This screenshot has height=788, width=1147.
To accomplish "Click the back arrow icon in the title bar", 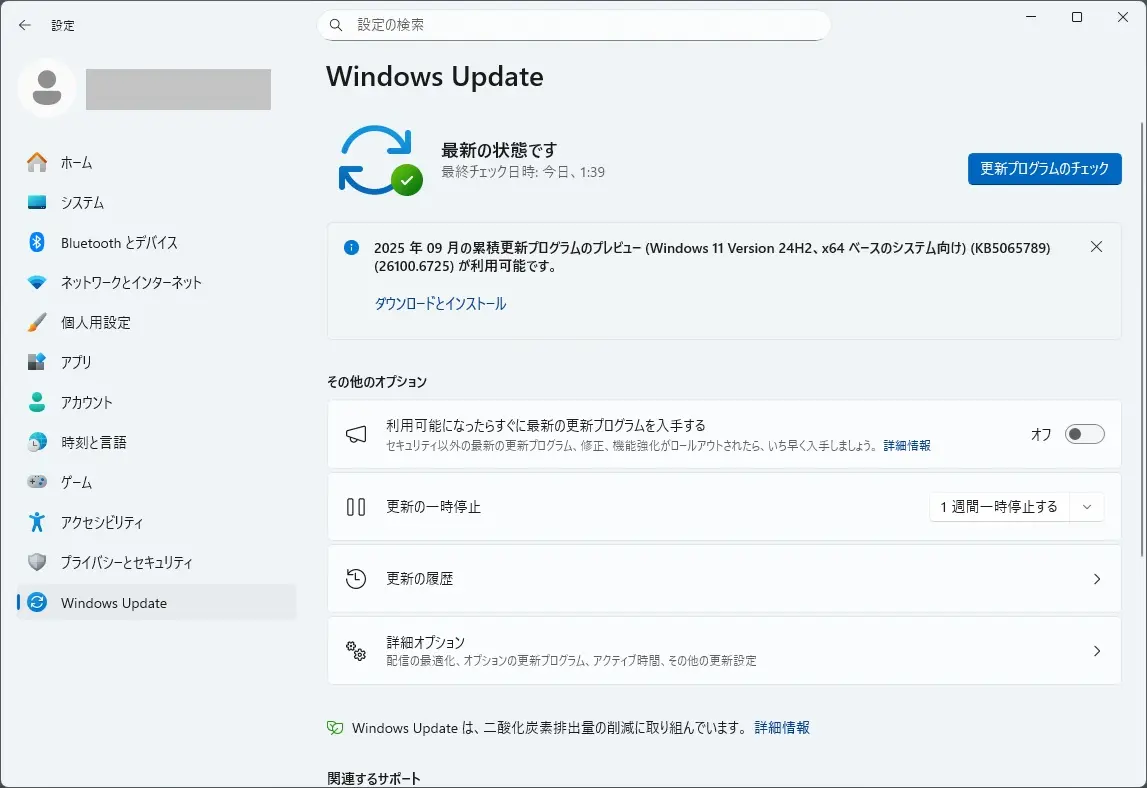I will [25, 25].
